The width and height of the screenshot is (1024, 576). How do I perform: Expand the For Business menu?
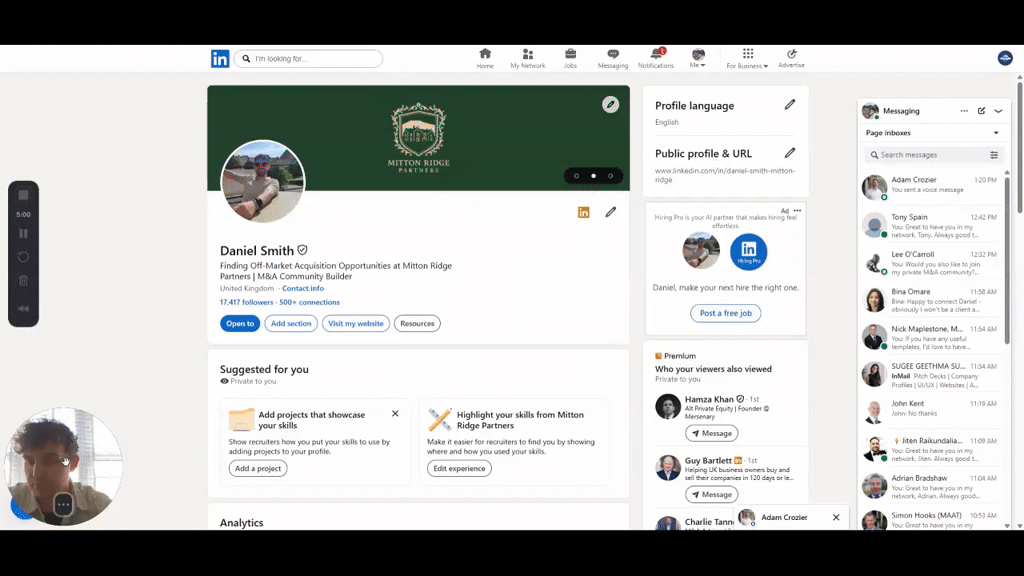coord(747,58)
